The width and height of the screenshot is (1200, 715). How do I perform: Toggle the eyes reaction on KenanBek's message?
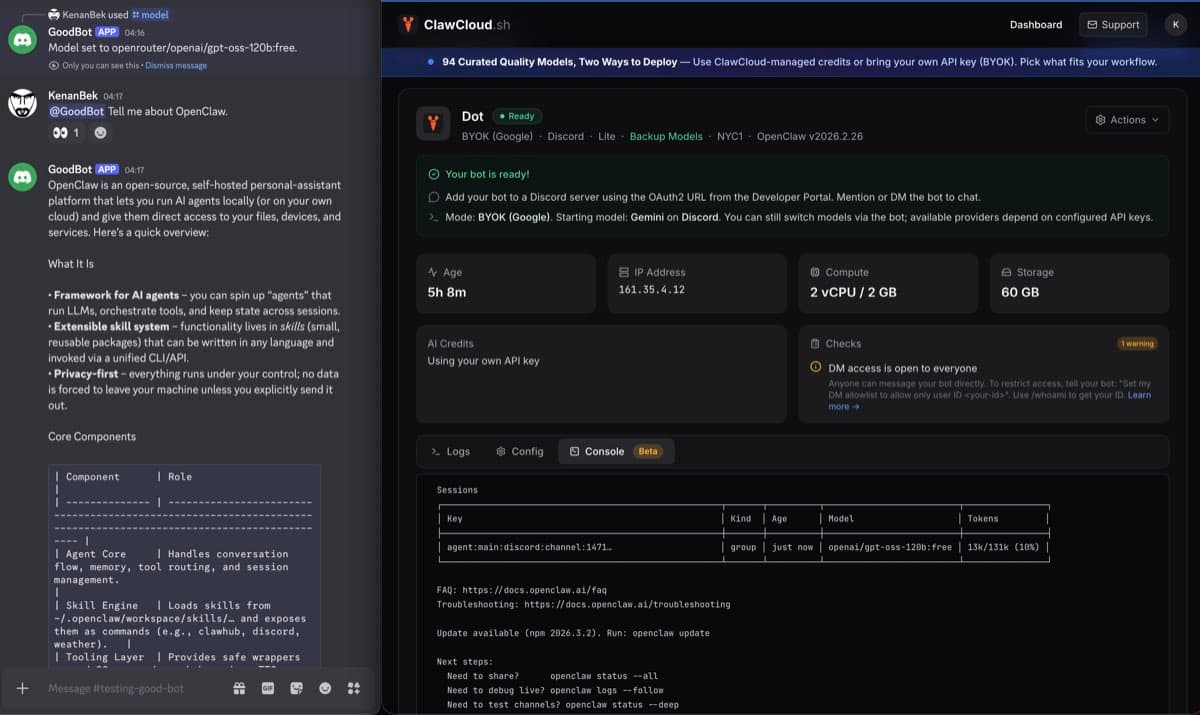coord(64,132)
